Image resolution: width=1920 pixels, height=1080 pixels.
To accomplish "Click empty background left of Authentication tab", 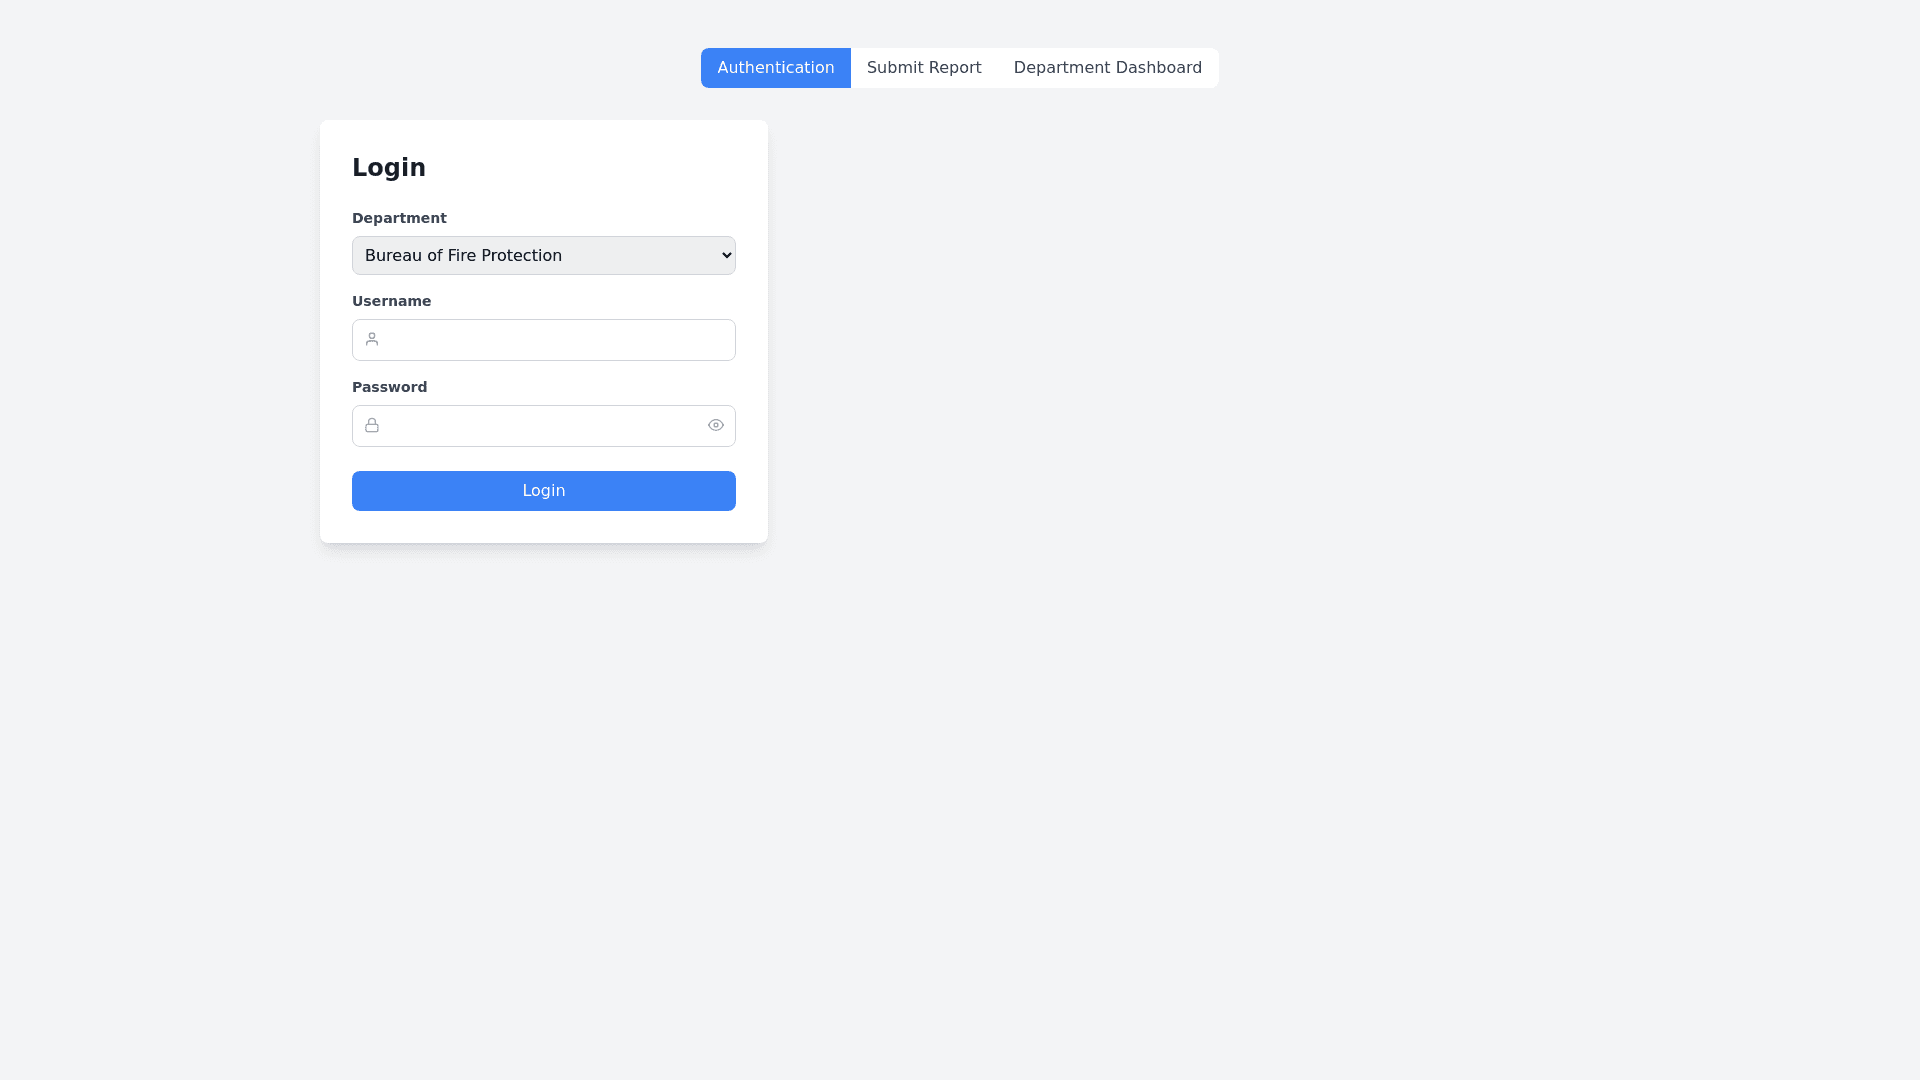I will point(450,68).
